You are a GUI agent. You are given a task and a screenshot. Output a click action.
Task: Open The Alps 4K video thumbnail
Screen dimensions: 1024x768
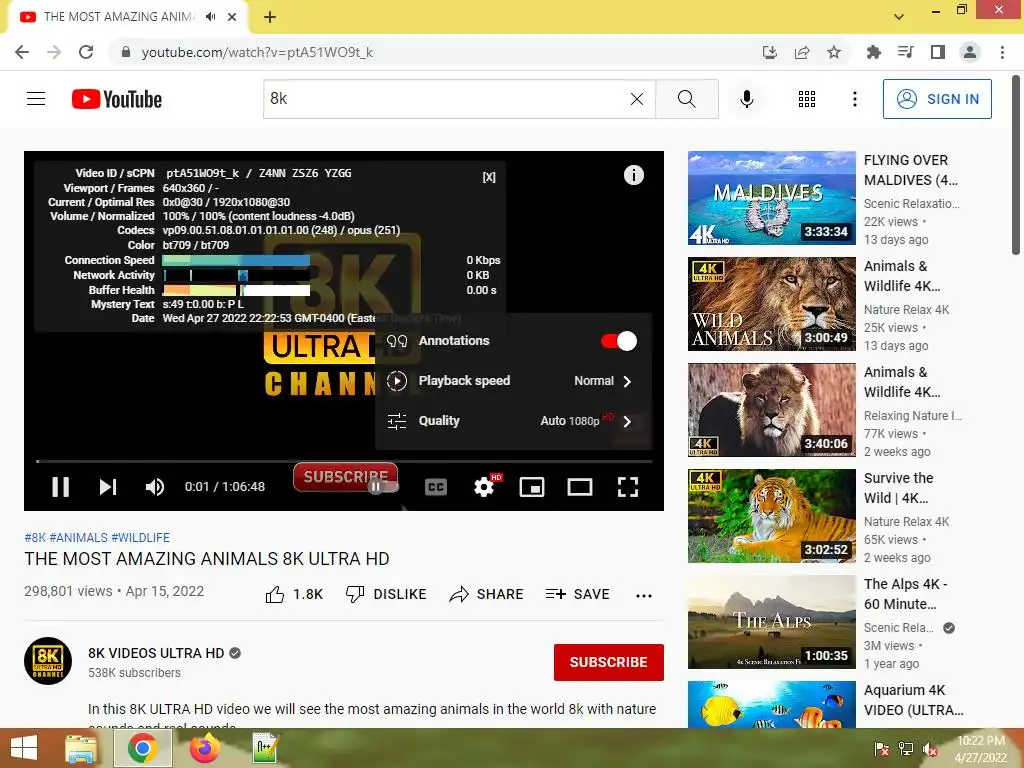772,622
